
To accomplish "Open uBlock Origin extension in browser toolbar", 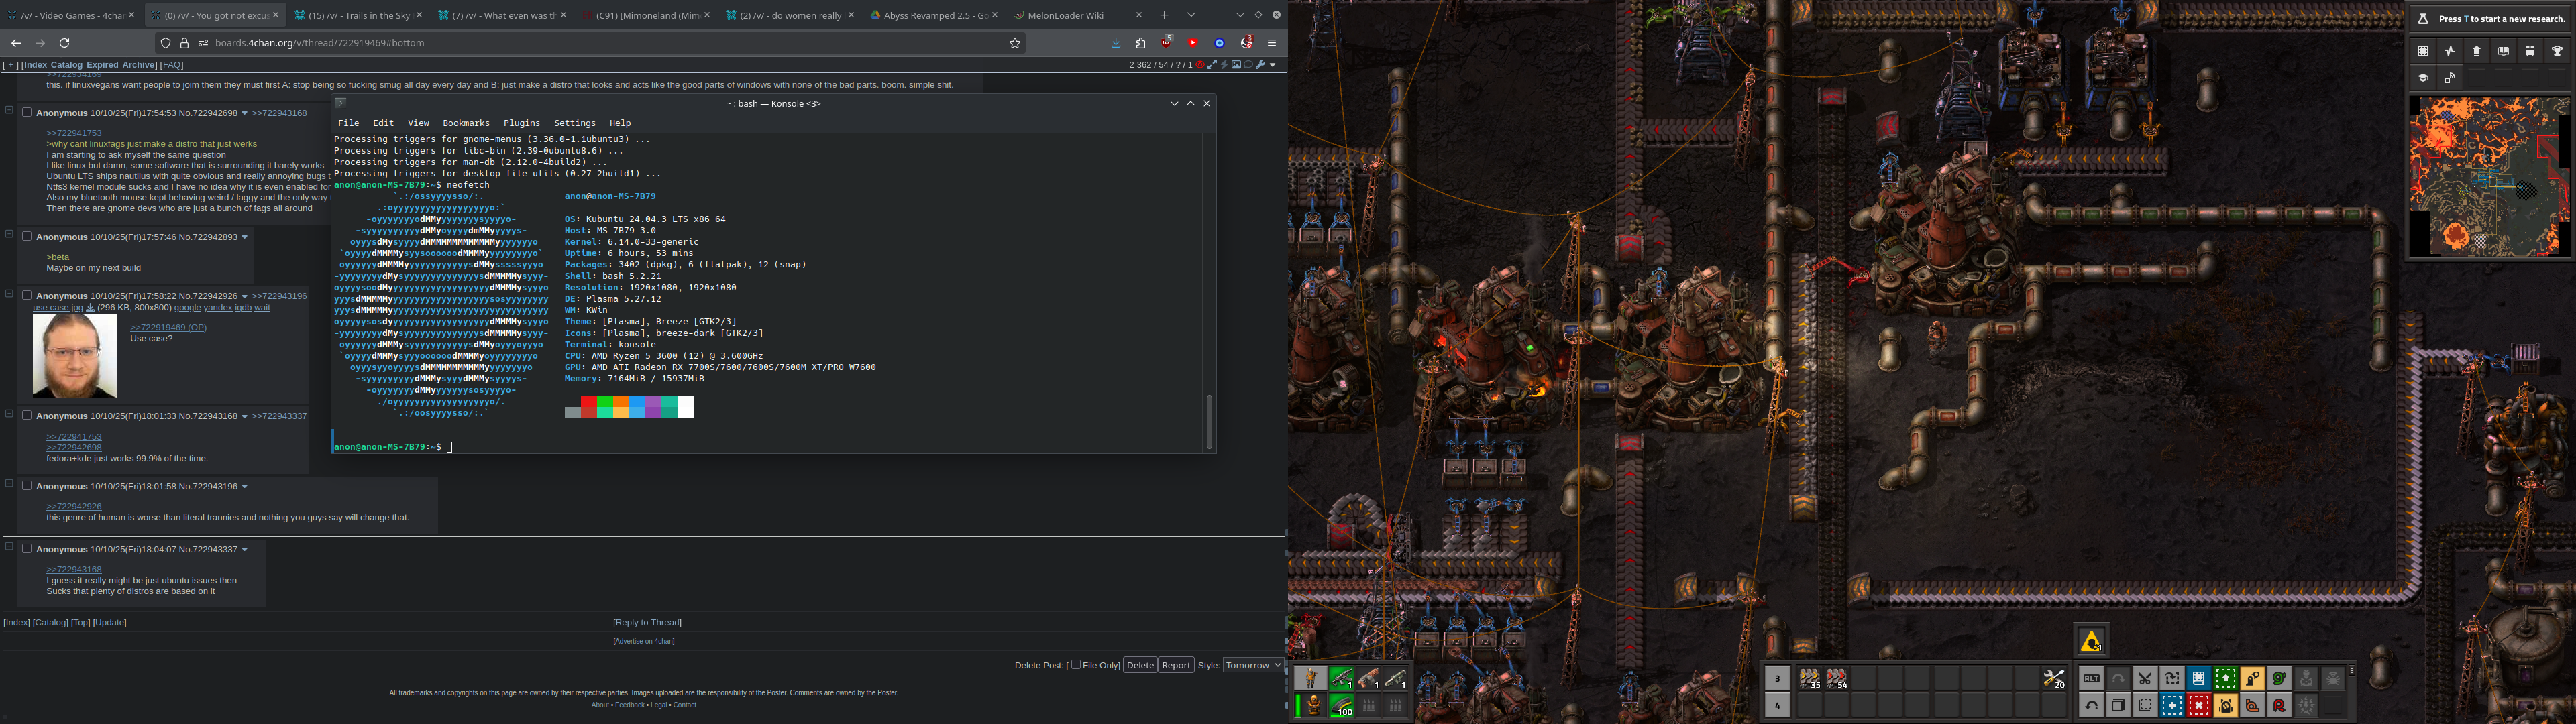I will 1167,43.
